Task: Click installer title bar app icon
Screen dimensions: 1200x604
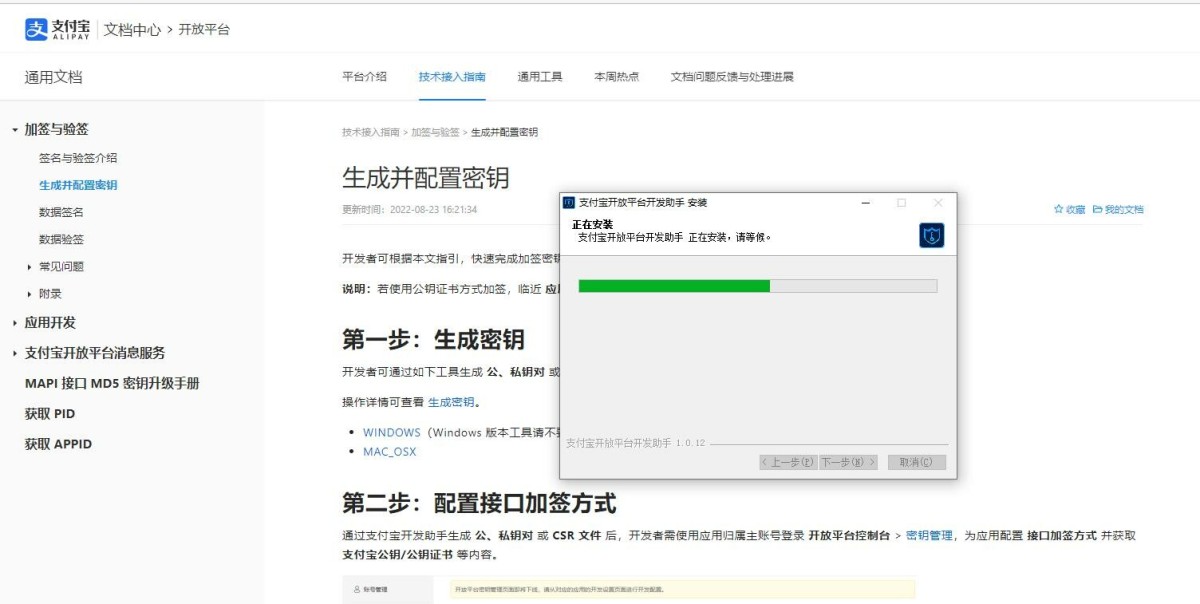Action: point(569,203)
